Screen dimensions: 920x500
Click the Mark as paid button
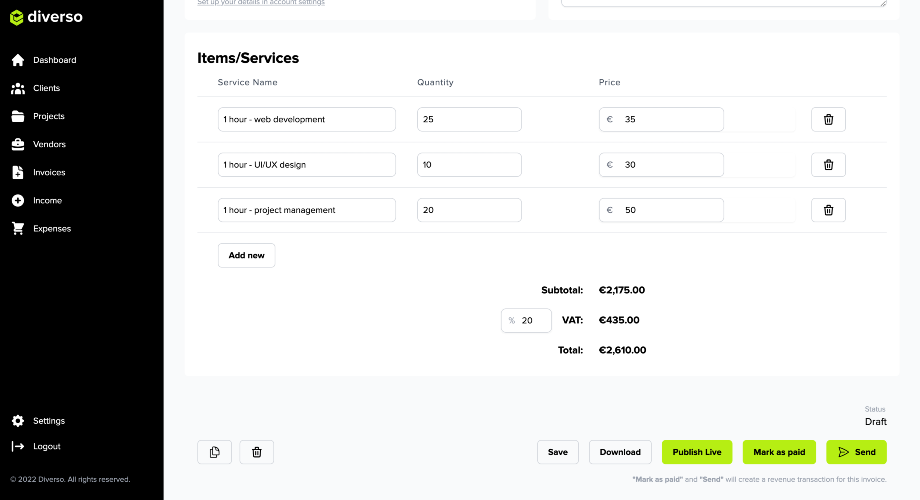[x=780, y=452]
